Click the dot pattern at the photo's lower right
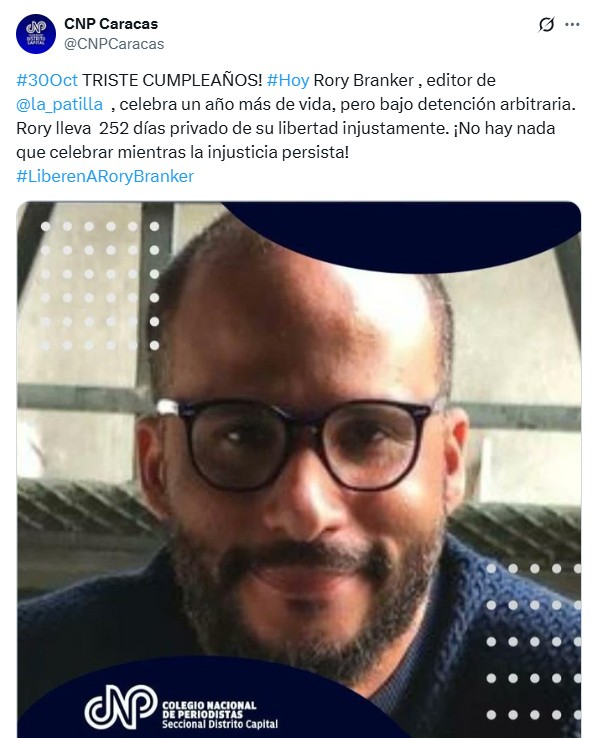The height and width of the screenshot is (738, 593). pos(534,642)
